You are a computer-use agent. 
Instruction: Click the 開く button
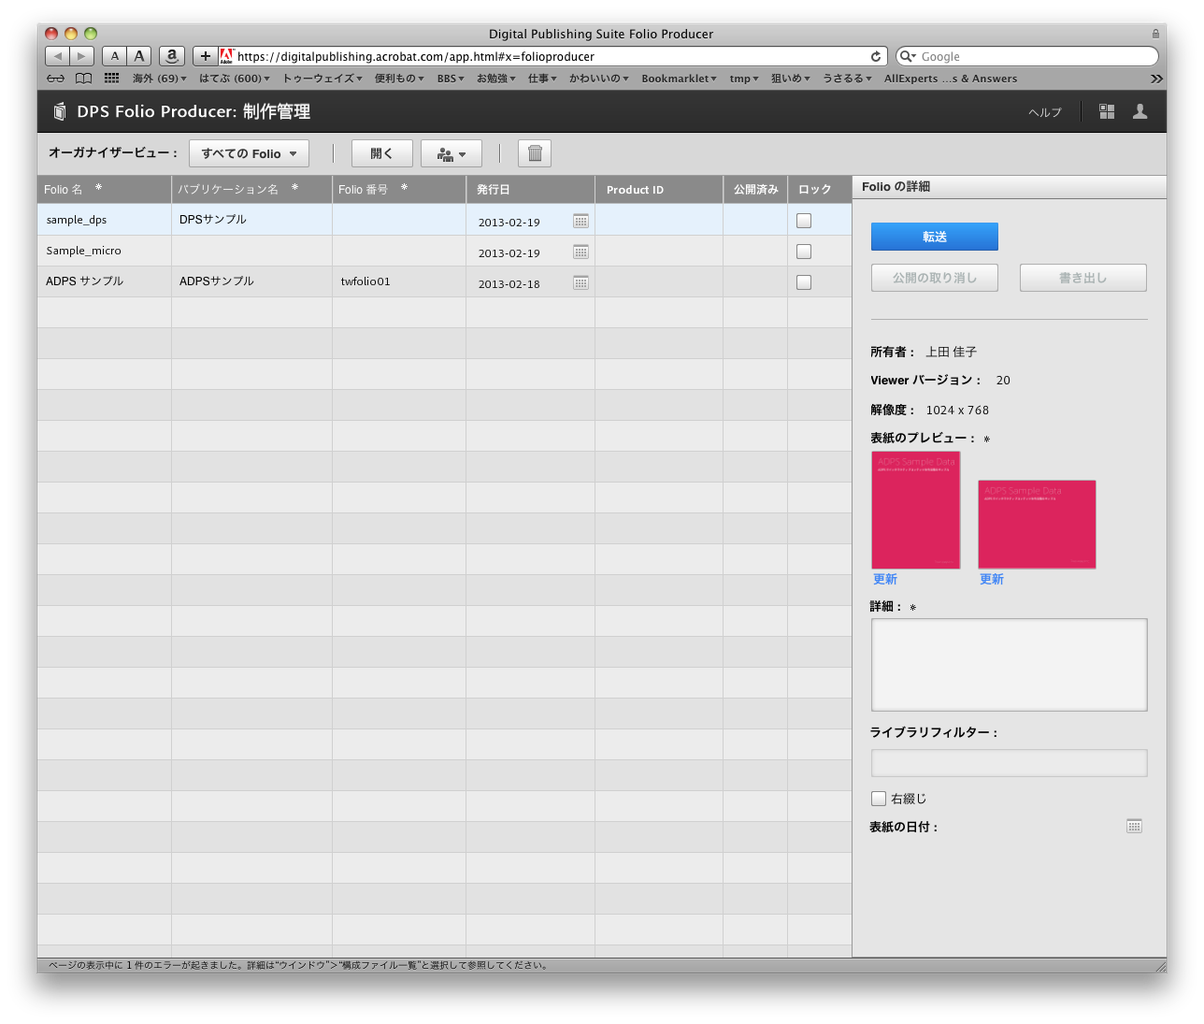(x=382, y=153)
